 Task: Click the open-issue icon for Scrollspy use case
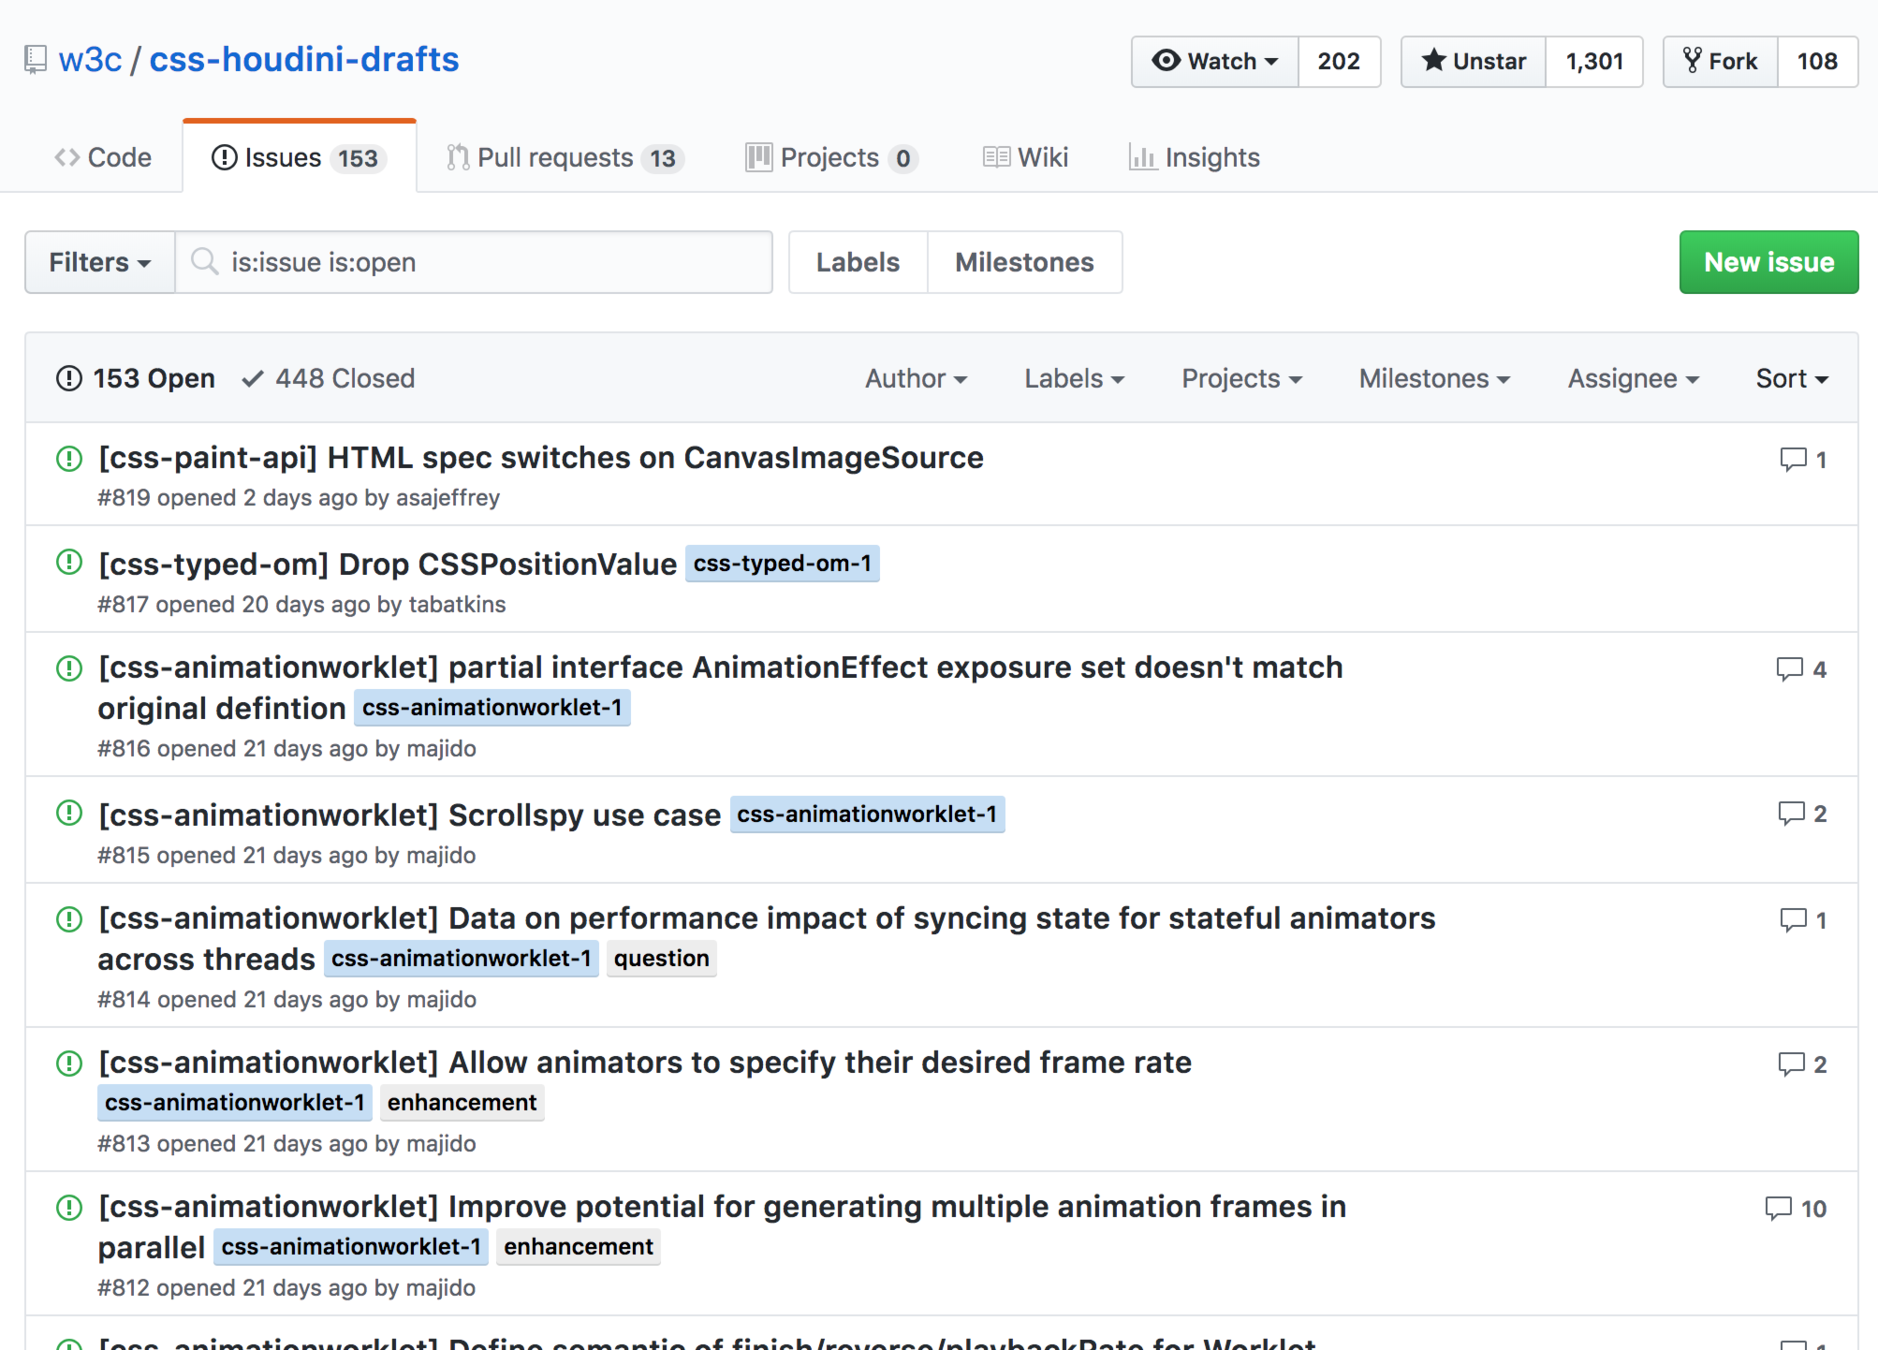[69, 813]
